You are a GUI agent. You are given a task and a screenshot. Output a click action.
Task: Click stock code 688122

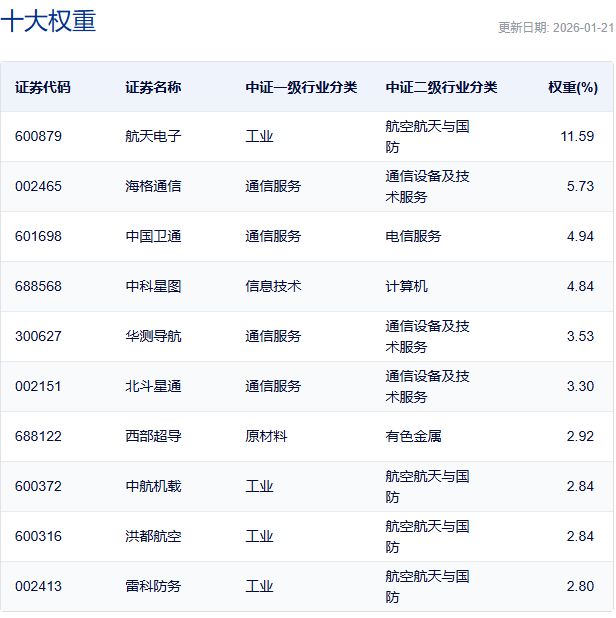click(x=38, y=437)
